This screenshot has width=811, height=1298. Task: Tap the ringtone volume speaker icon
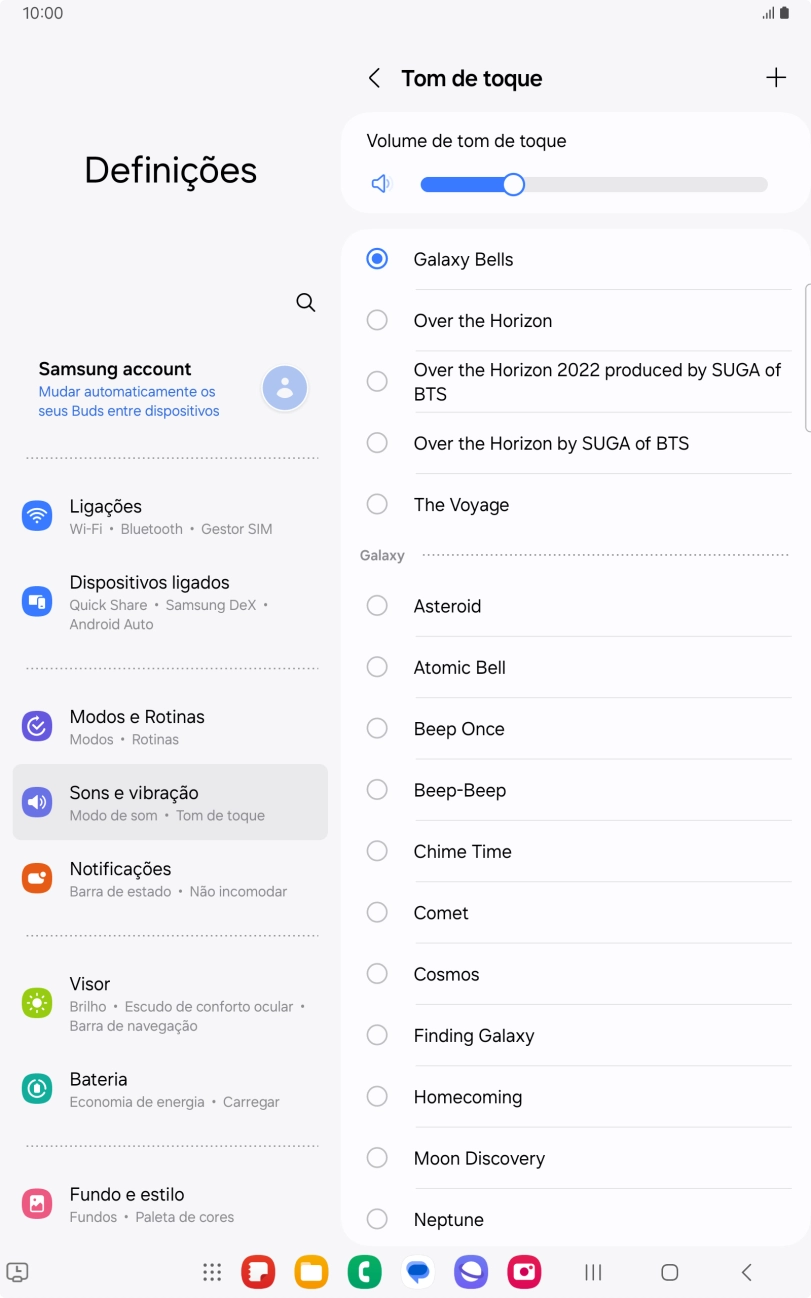coord(381,184)
